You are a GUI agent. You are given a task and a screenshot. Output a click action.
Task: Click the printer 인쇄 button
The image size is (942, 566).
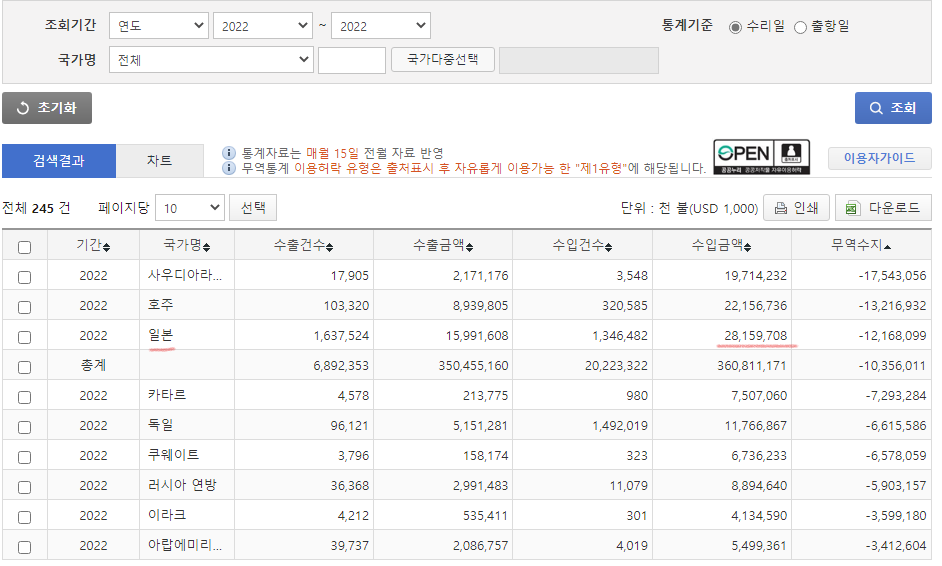796,208
